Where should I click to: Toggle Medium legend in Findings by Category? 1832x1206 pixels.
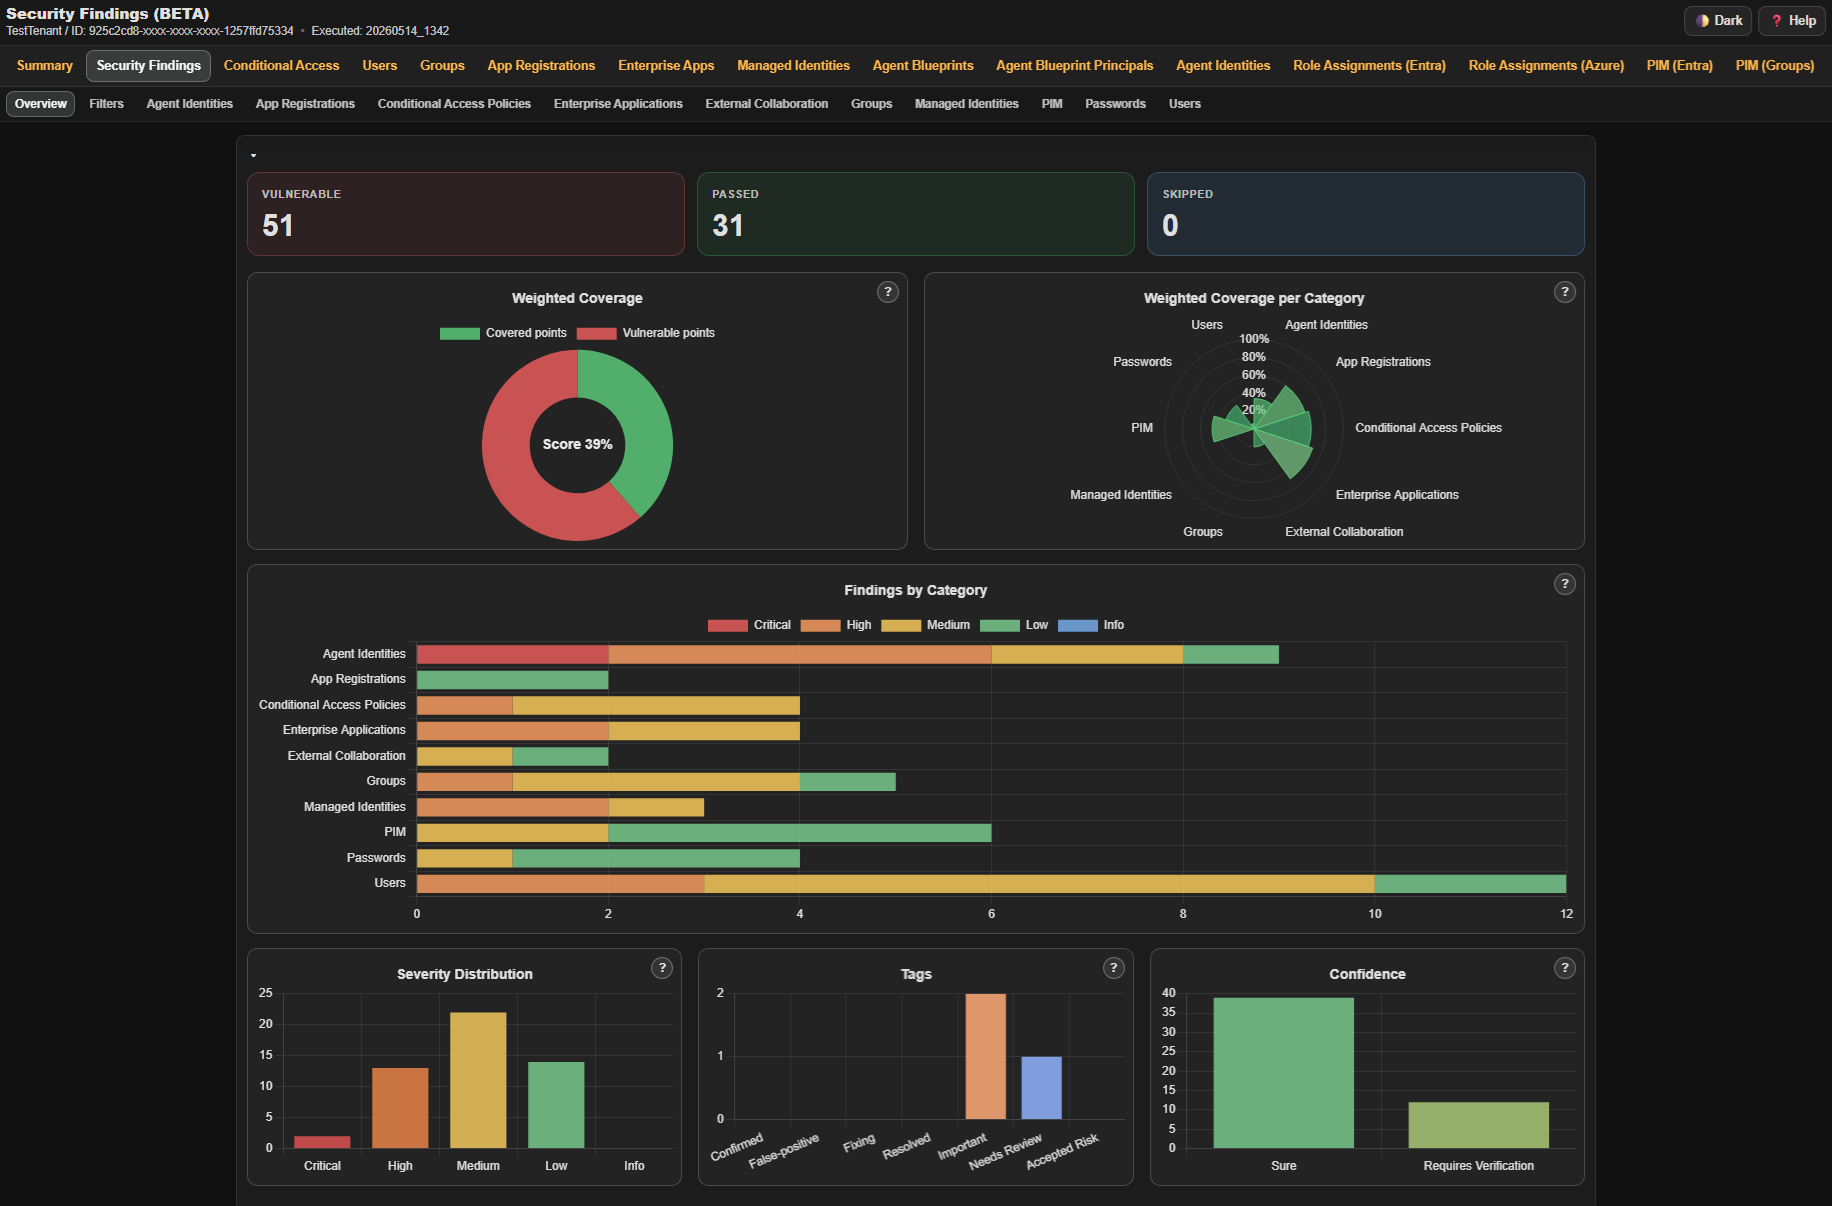[925, 625]
